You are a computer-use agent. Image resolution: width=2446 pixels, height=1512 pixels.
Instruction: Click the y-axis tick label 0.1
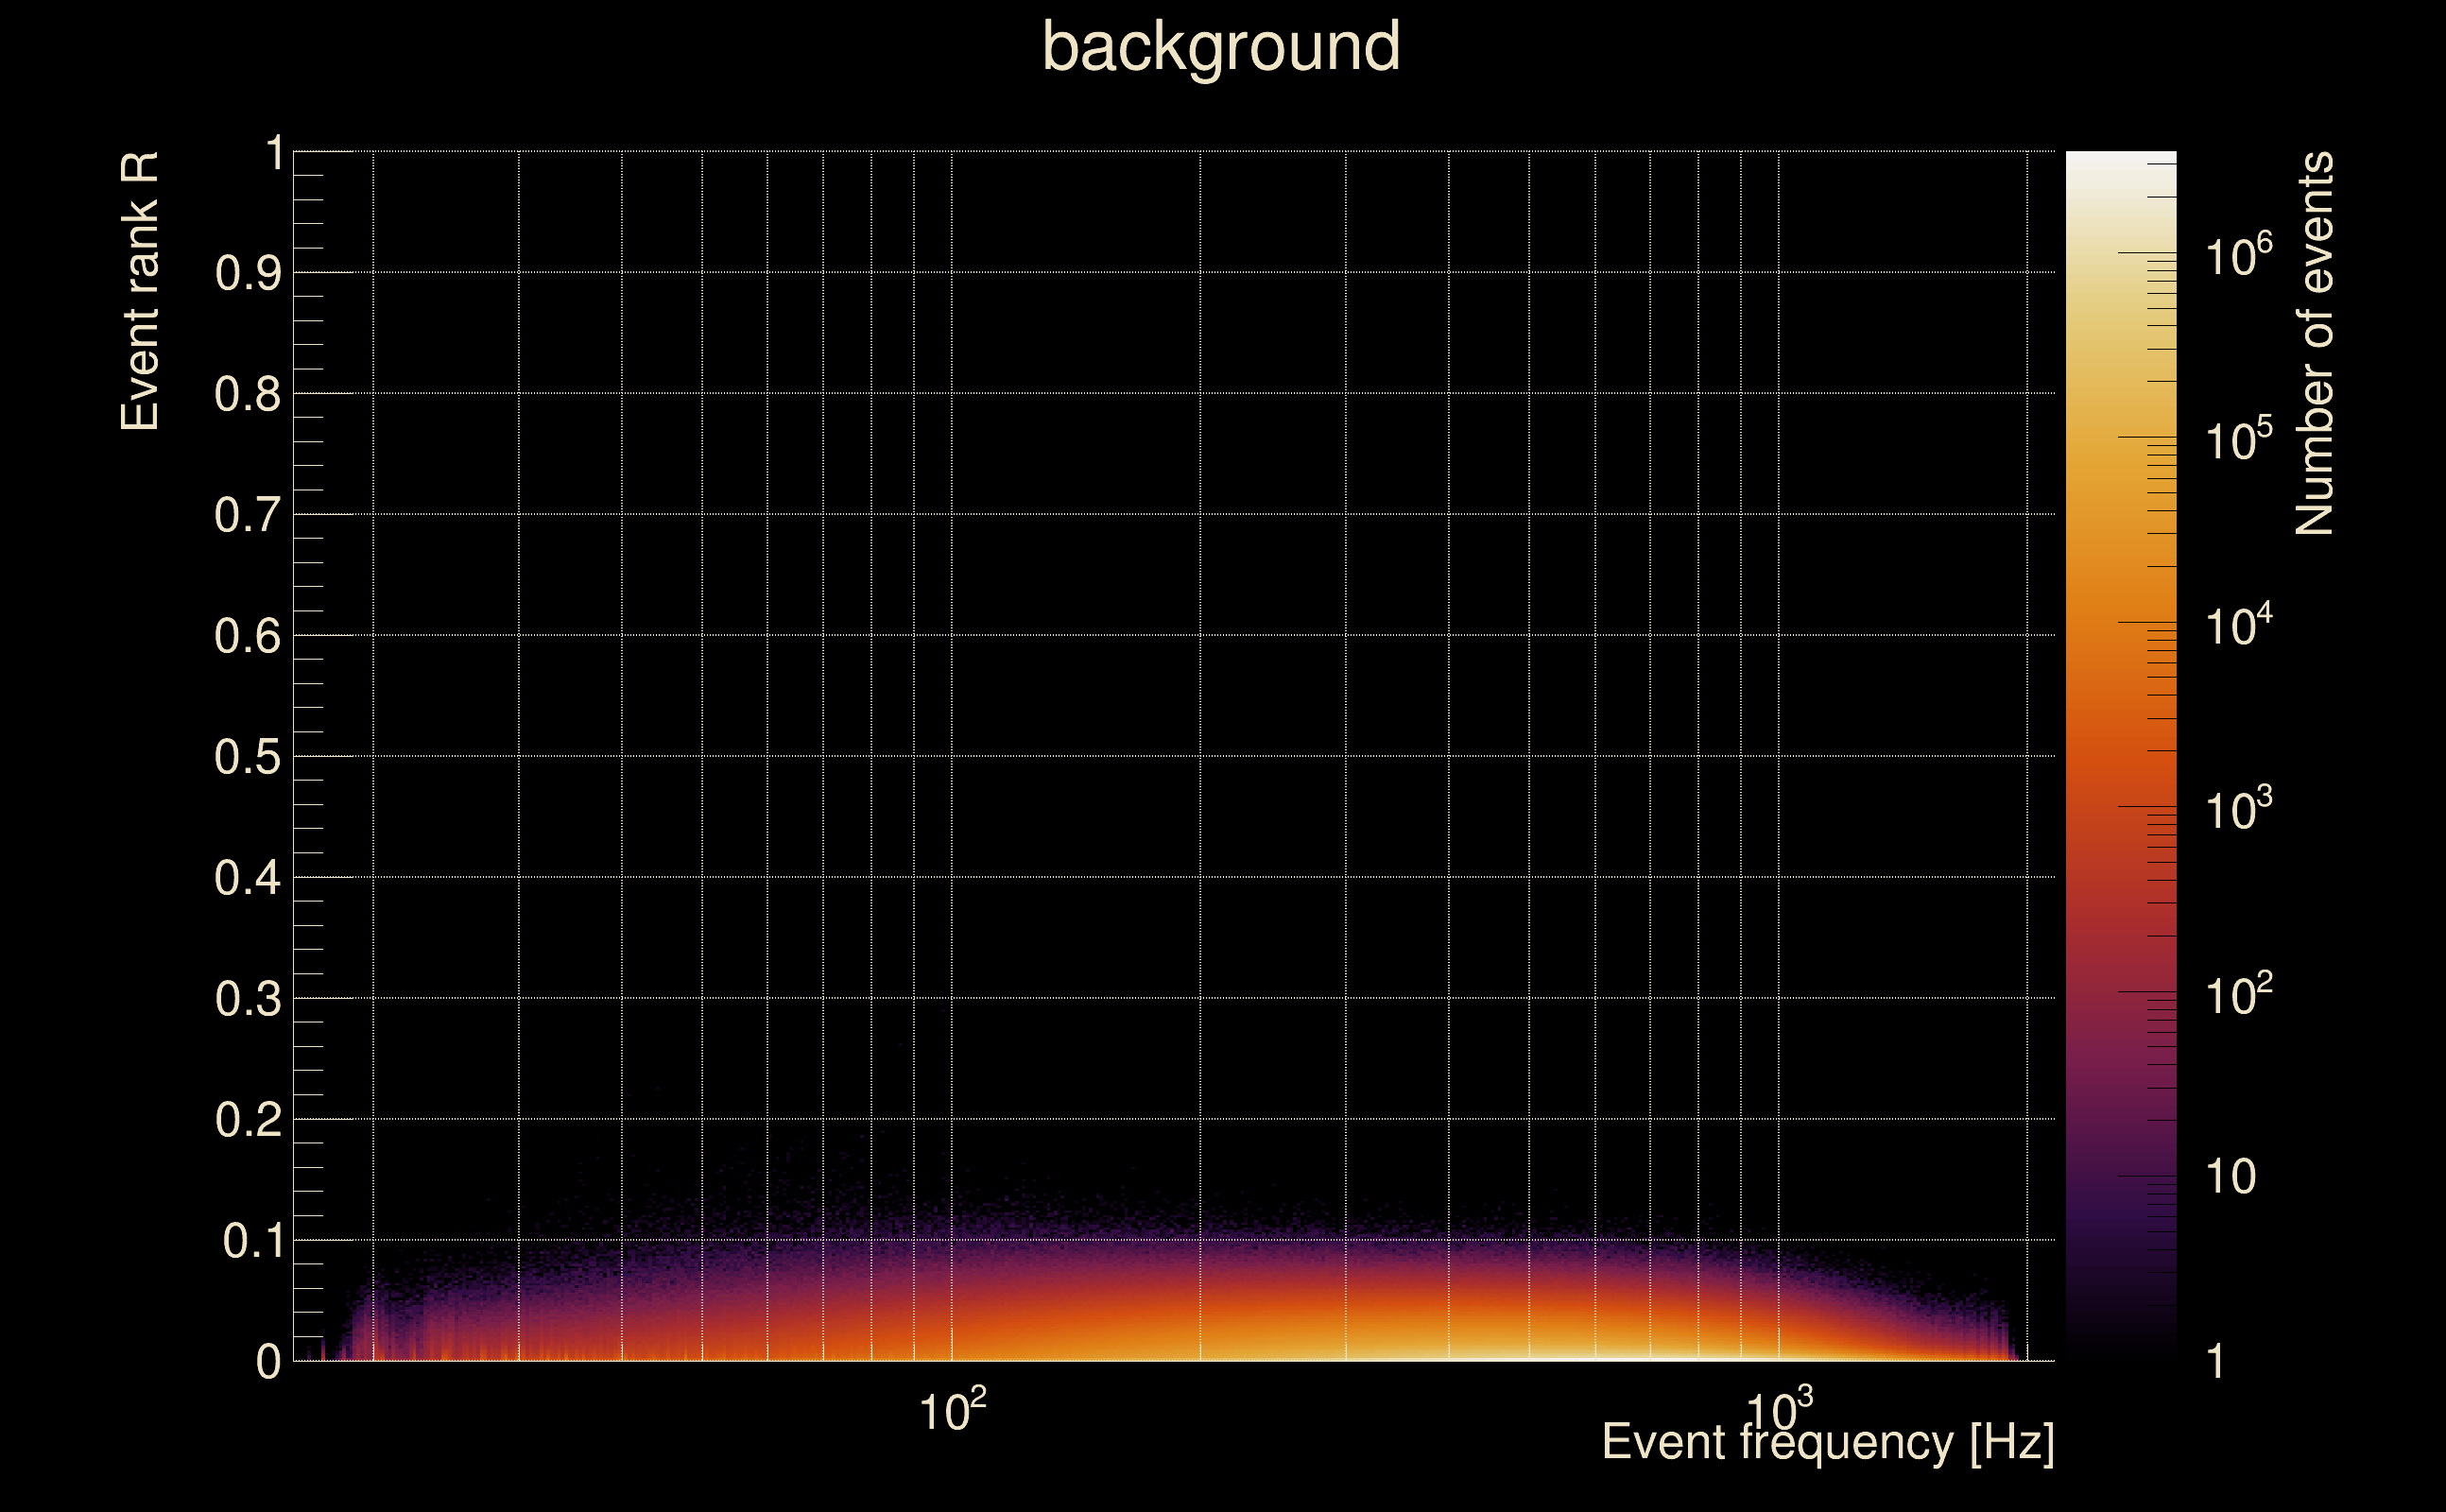pyautogui.click(x=252, y=1242)
